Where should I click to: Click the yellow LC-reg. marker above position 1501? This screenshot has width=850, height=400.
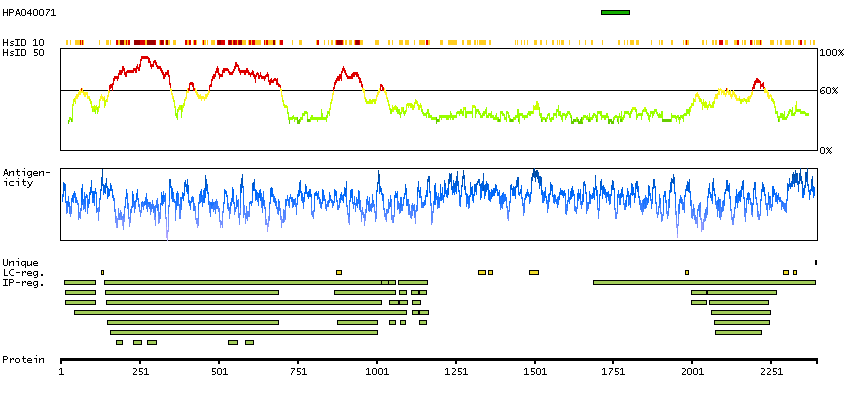[534, 272]
